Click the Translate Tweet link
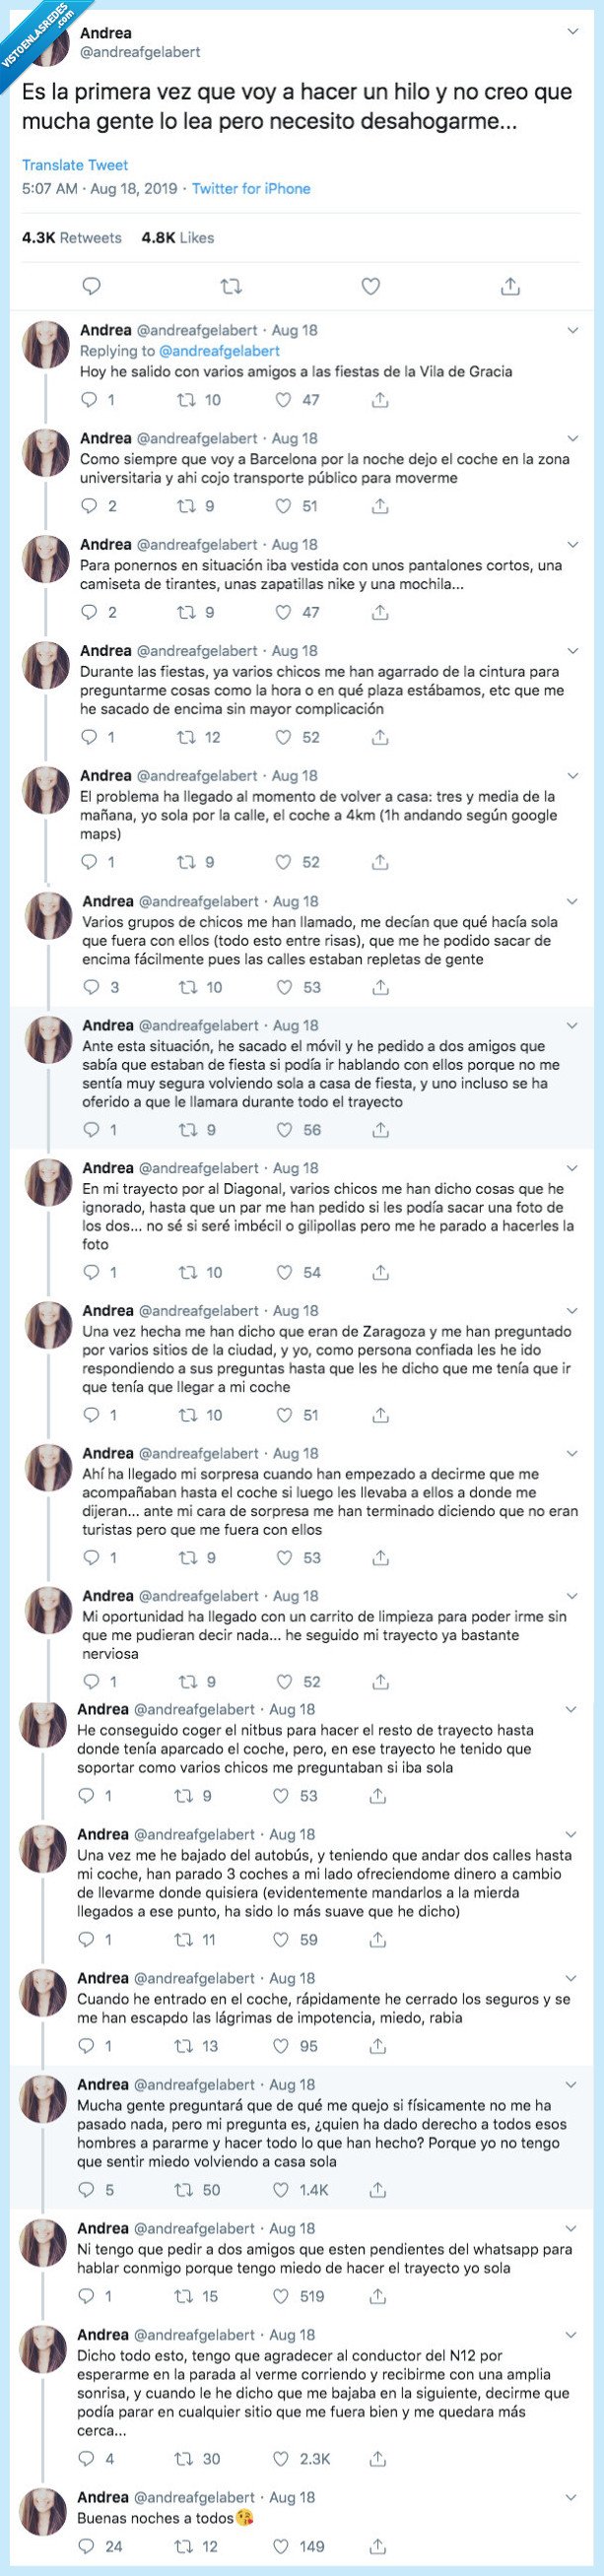 tap(75, 165)
